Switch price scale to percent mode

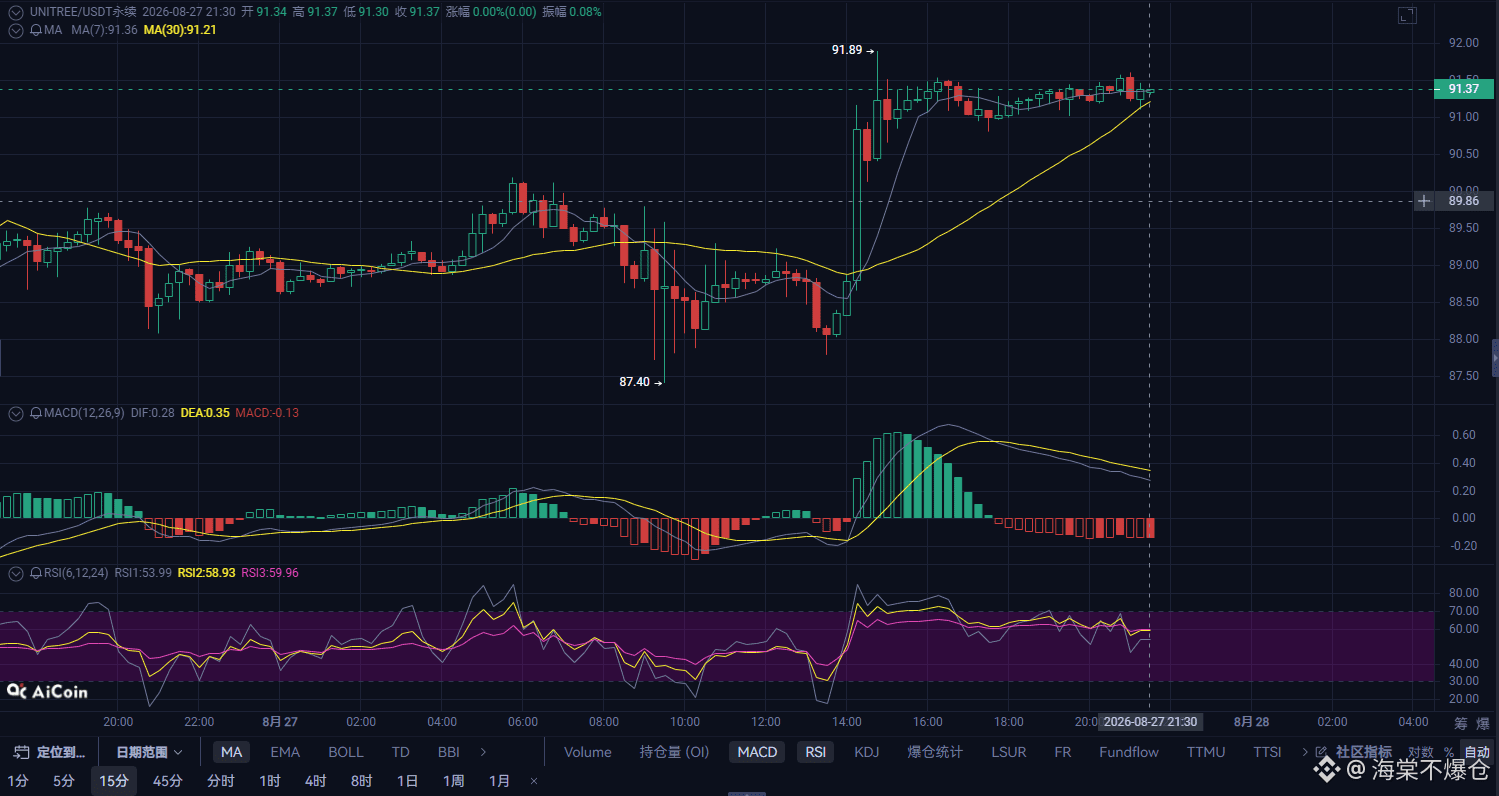click(1448, 752)
